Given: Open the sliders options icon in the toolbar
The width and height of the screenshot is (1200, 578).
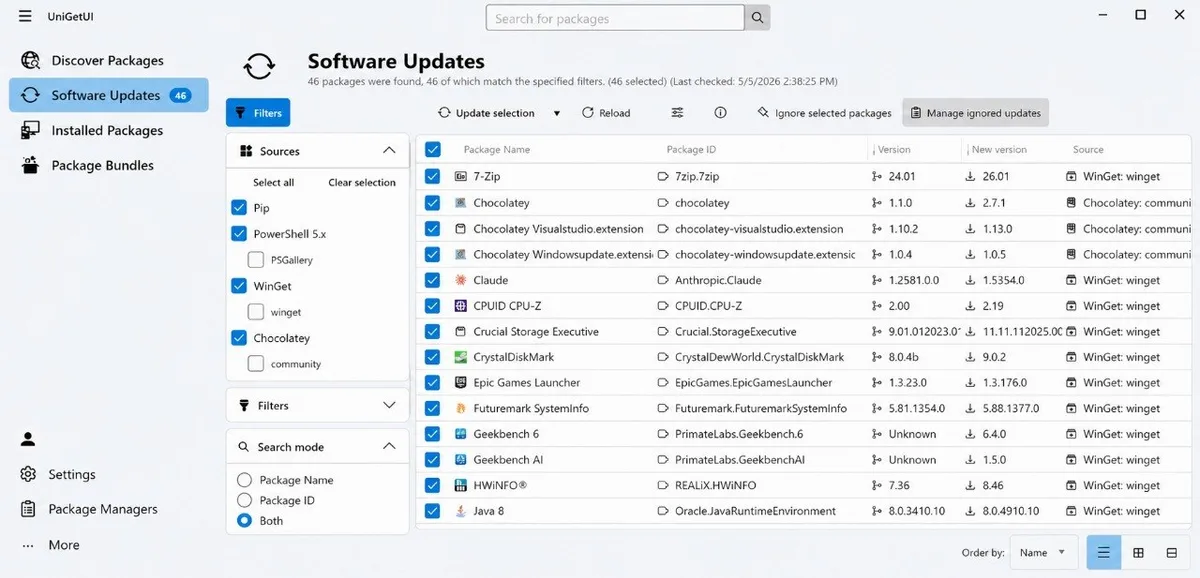Looking at the screenshot, I should click(x=678, y=113).
